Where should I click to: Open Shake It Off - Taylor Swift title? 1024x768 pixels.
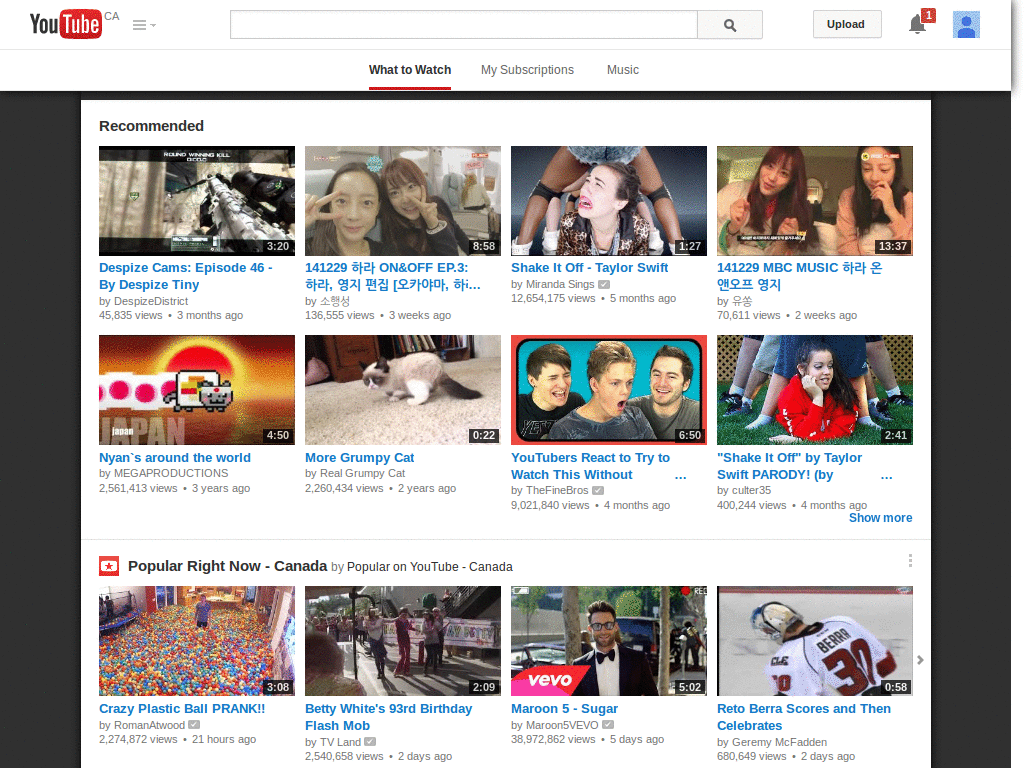(x=589, y=268)
